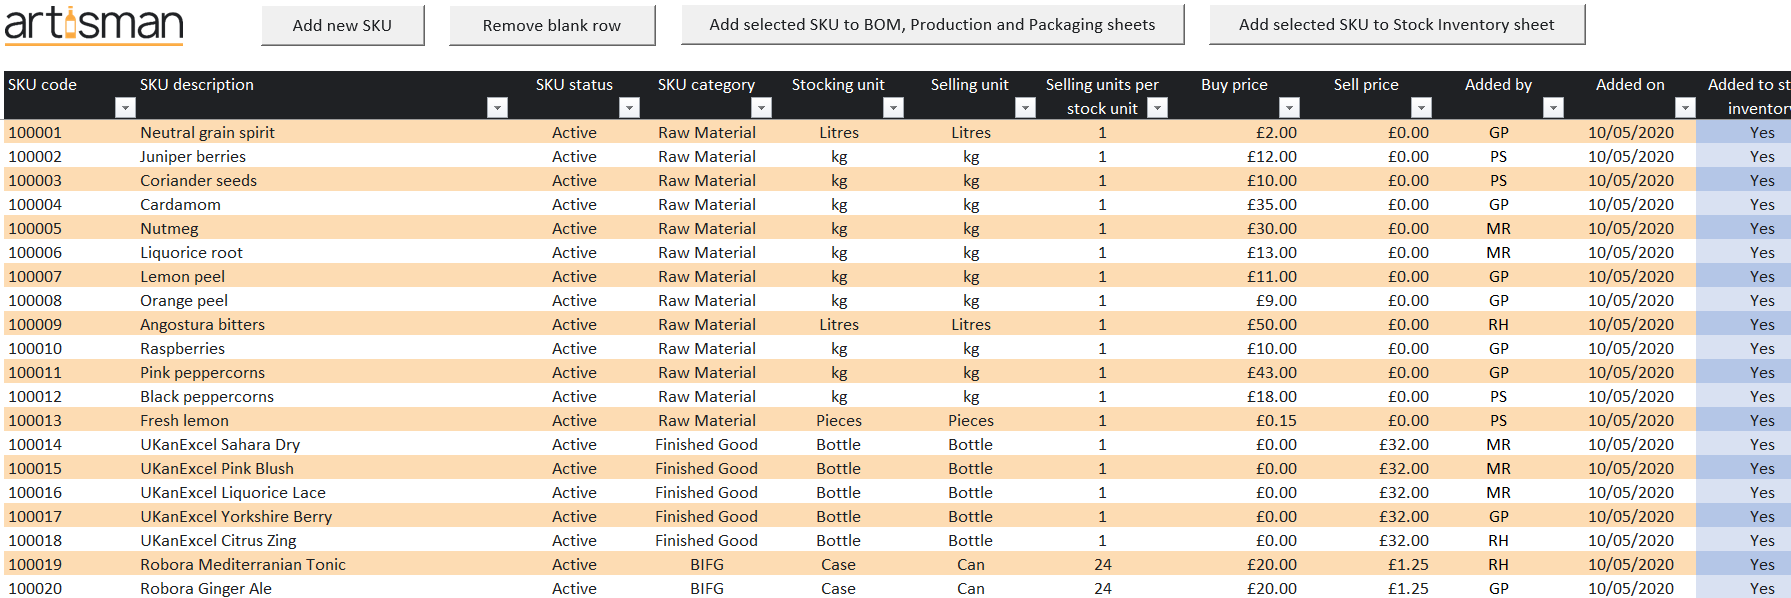Select the Juniper berries description cell

pyautogui.click(x=193, y=157)
